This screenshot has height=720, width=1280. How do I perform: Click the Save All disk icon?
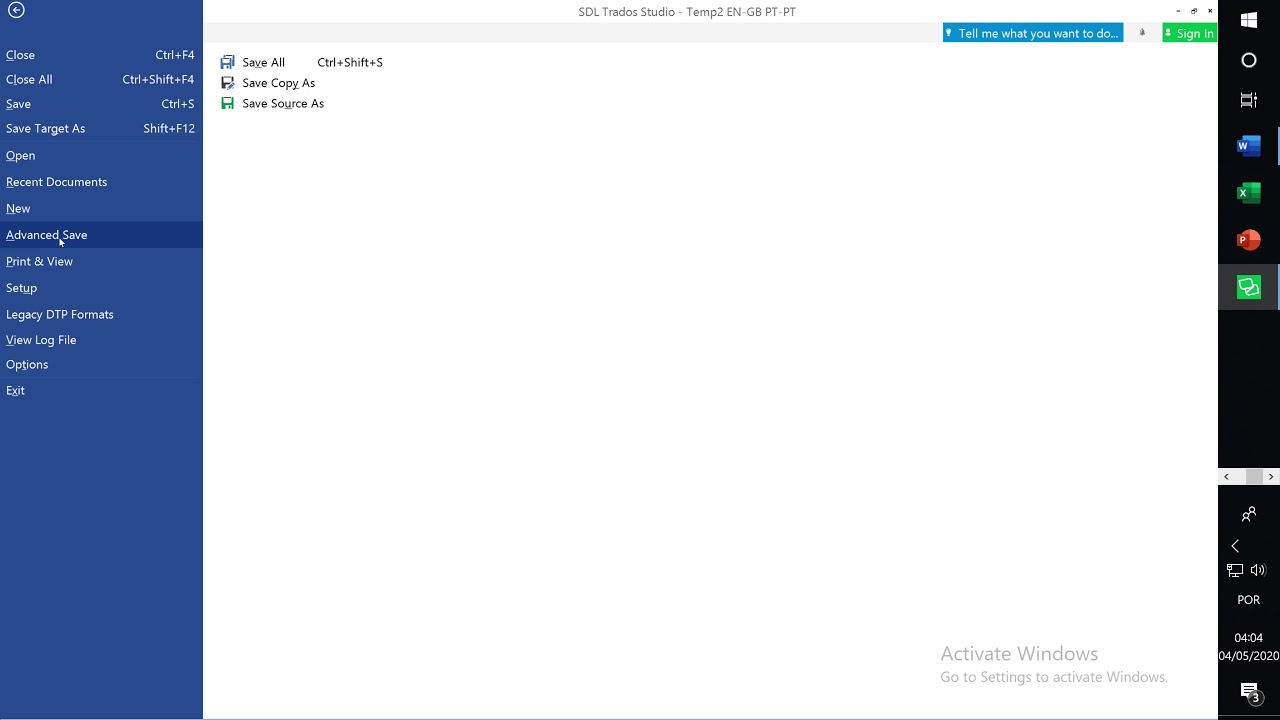228,62
